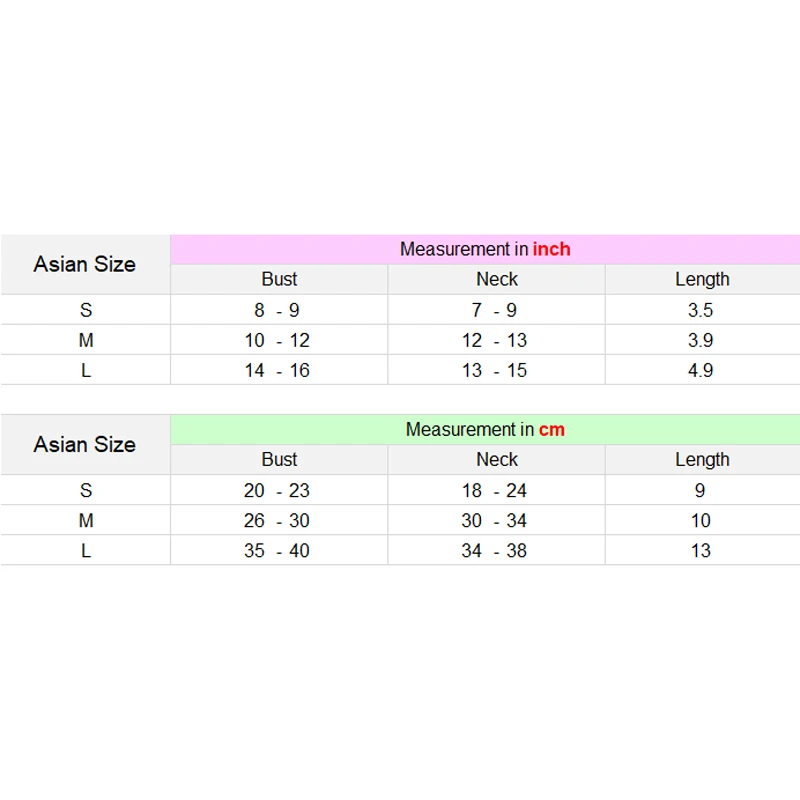Select the Asian Size header beside the inch table
Screen dimensions: 800x800
pyautogui.click(x=85, y=264)
